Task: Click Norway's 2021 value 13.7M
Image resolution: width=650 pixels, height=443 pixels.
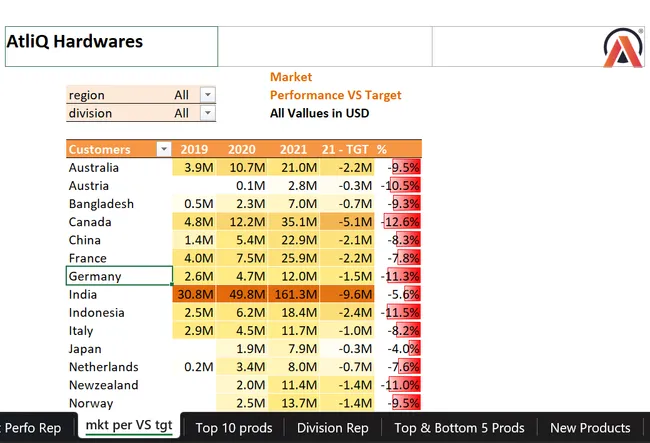Action: click(293, 403)
